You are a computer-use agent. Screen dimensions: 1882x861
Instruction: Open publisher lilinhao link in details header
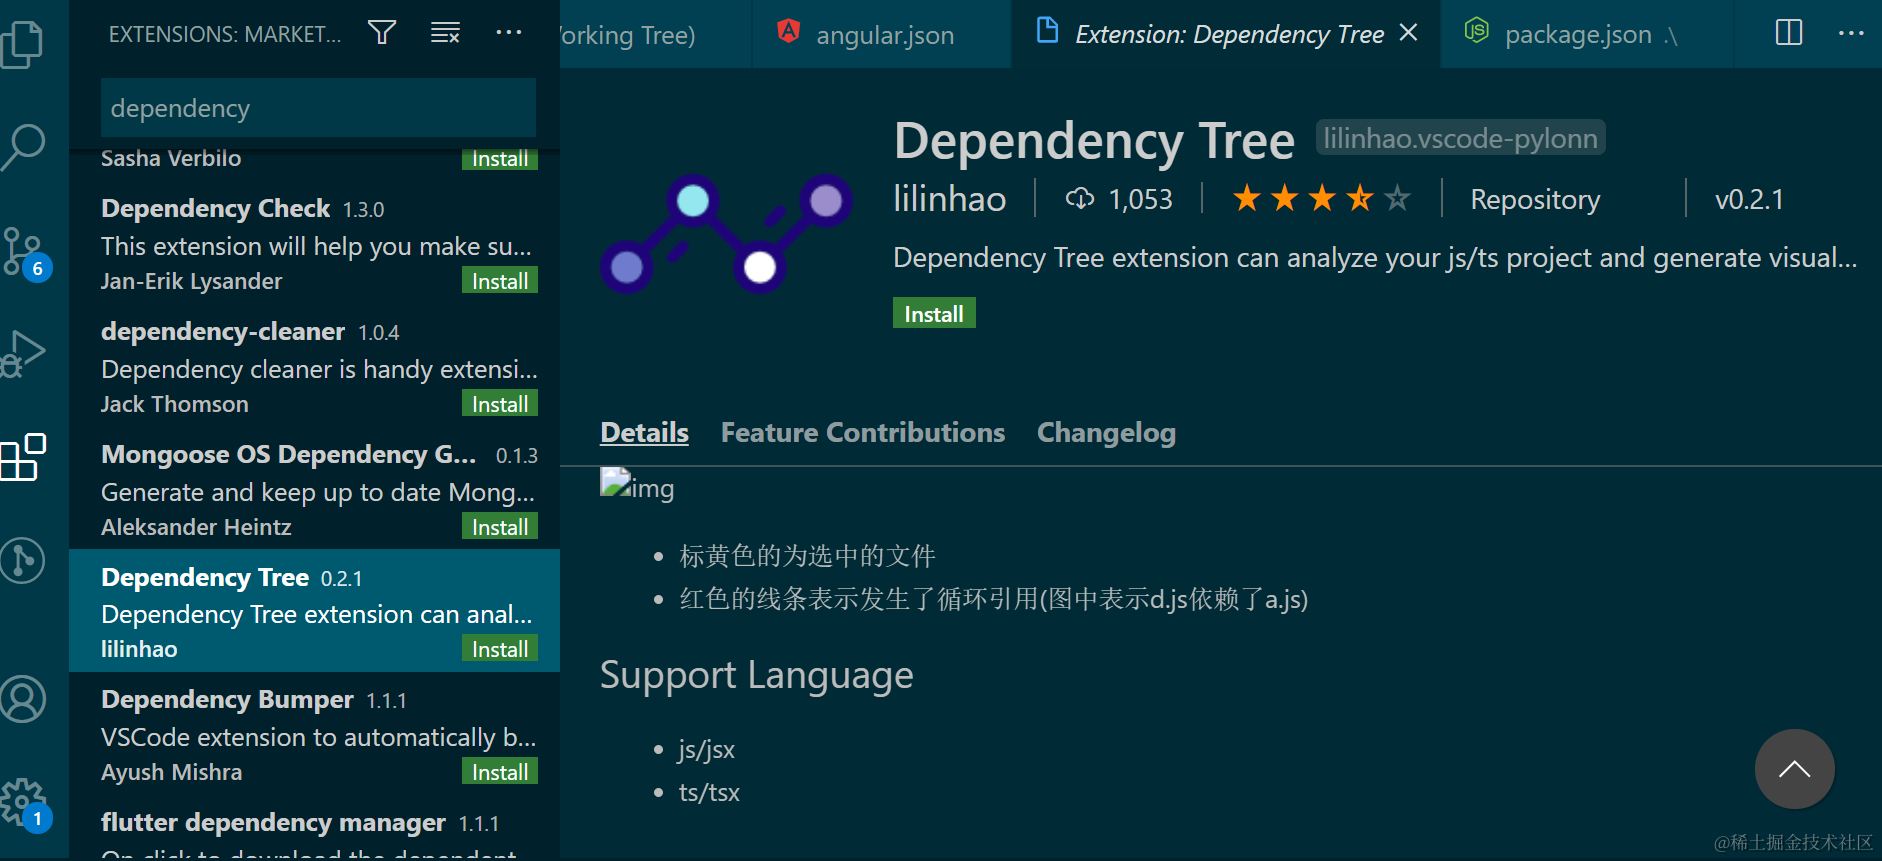(x=950, y=199)
